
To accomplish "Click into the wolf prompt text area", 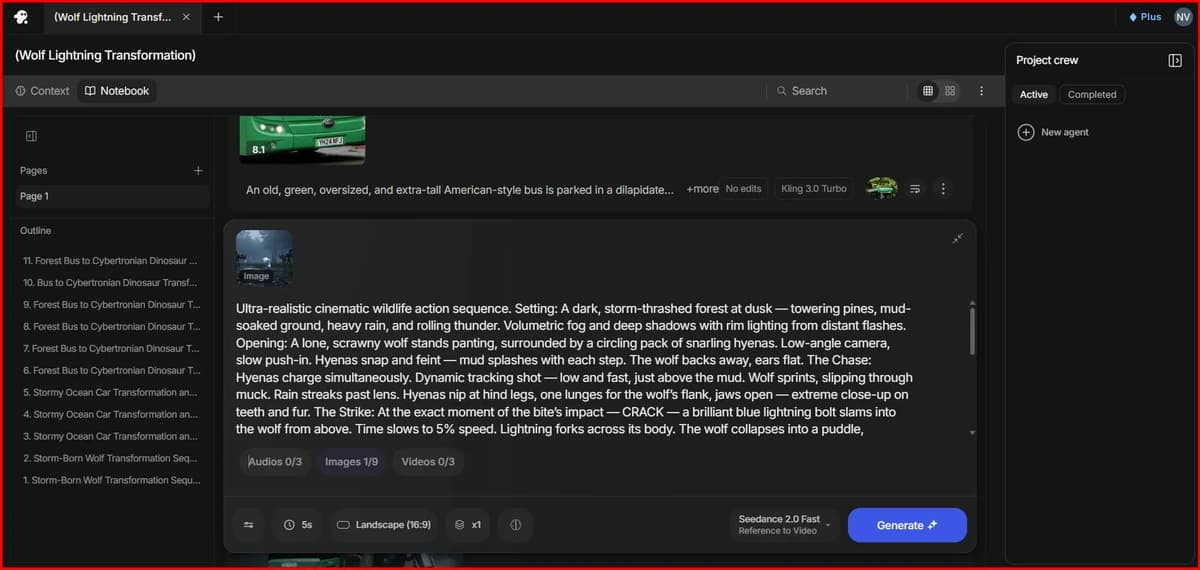I will pyautogui.click(x=575, y=368).
